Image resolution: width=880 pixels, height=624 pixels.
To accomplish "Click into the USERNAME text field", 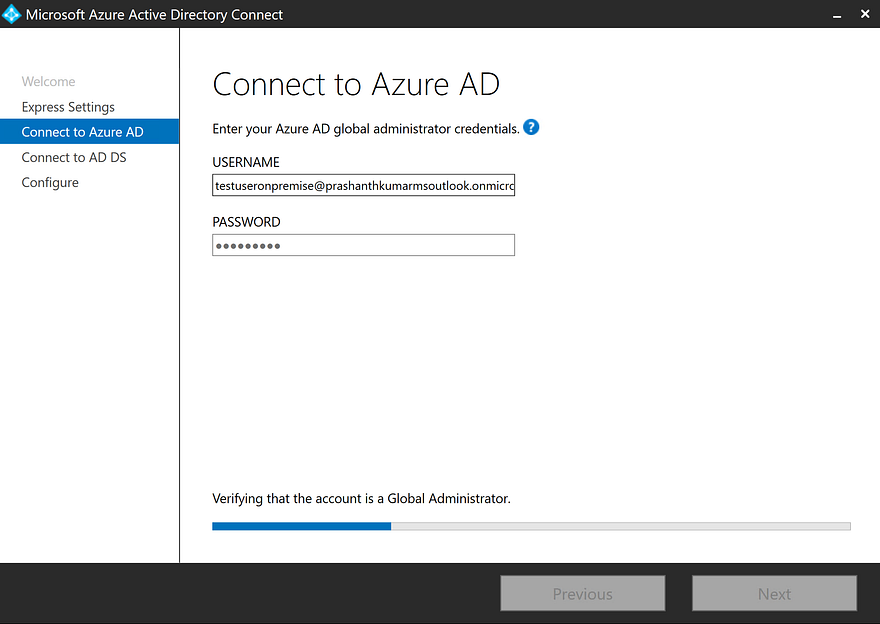I will coord(363,186).
